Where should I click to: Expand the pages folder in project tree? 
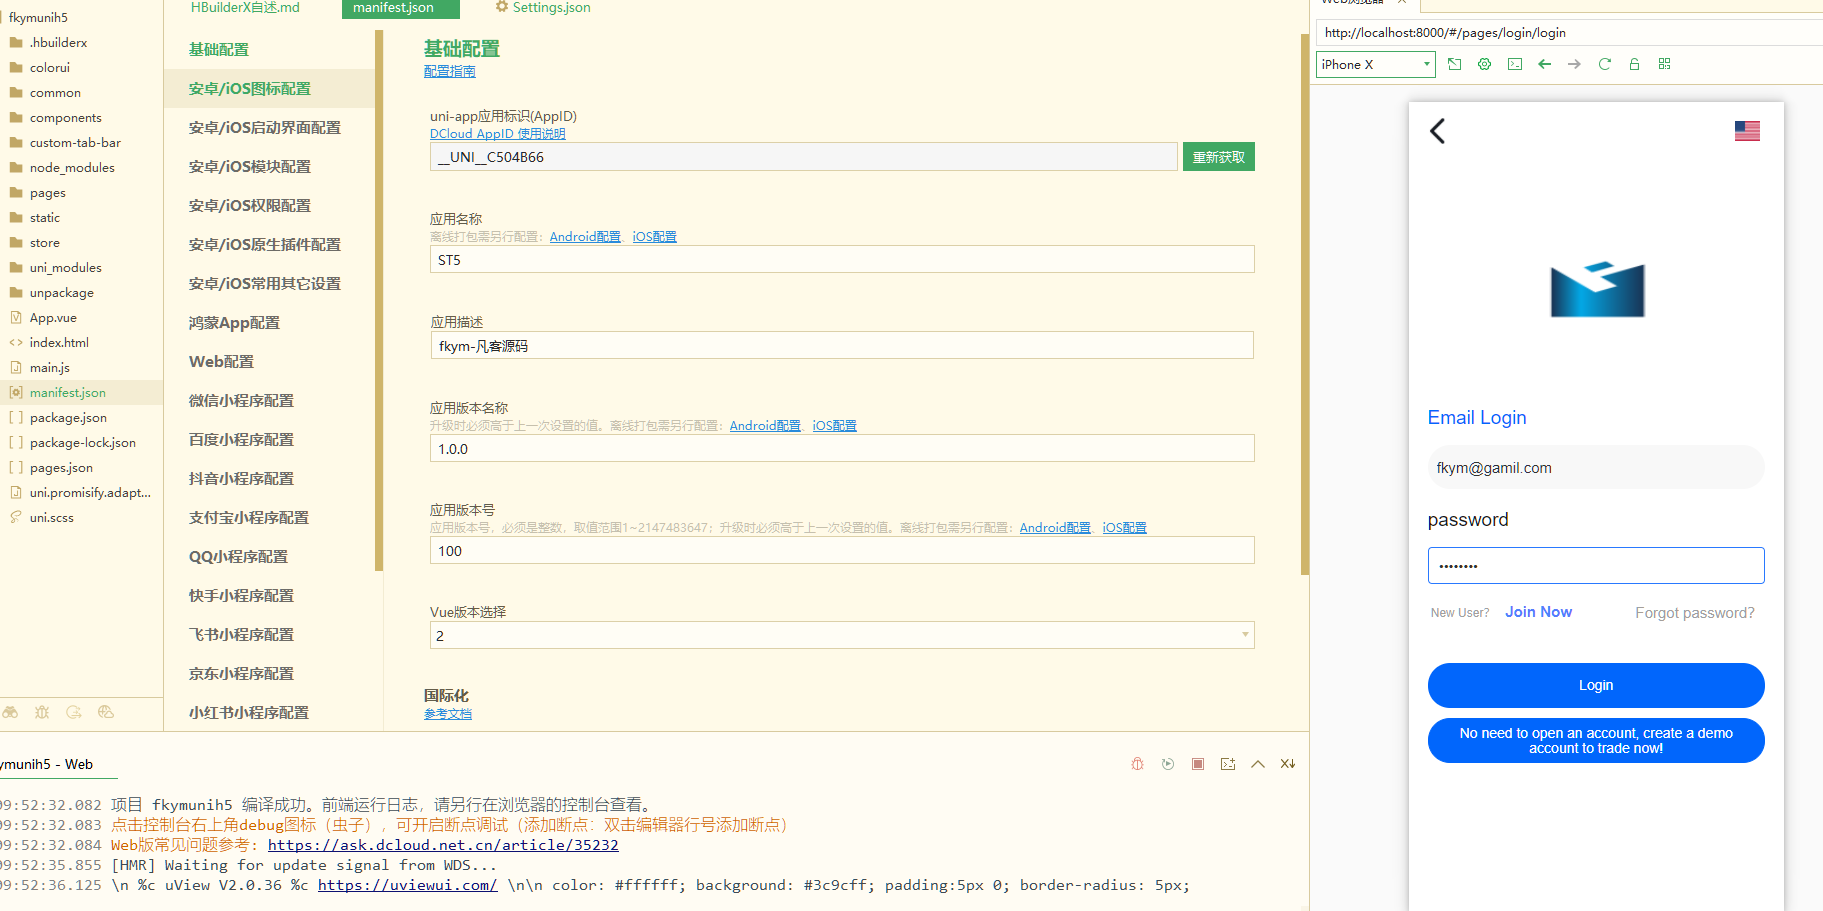coord(47,193)
